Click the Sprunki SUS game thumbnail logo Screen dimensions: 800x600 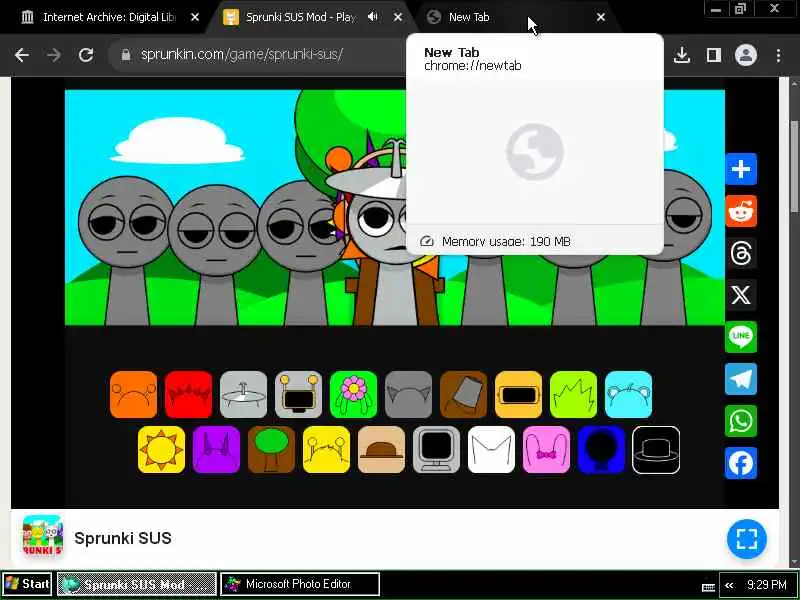point(42,535)
